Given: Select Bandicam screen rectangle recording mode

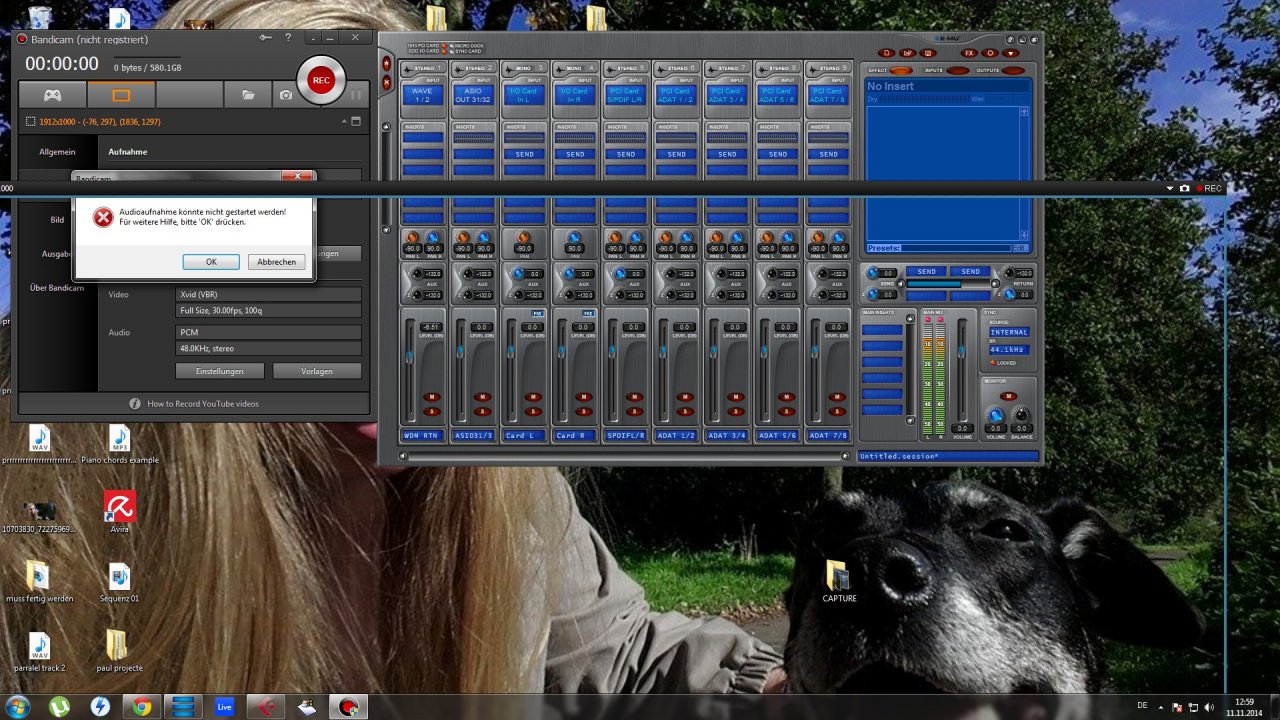Looking at the screenshot, I should (x=121, y=95).
